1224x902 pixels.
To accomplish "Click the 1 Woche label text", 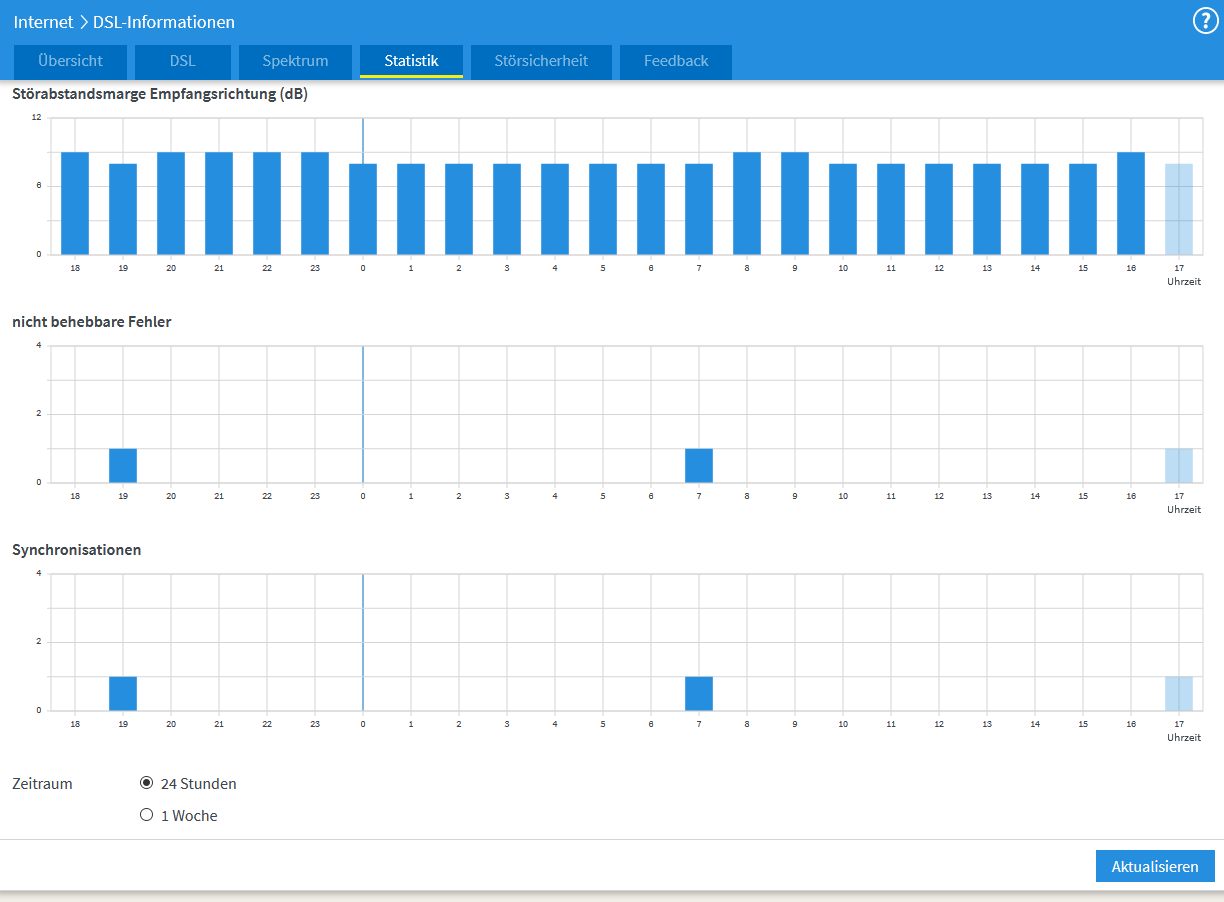I will (189, 816).
